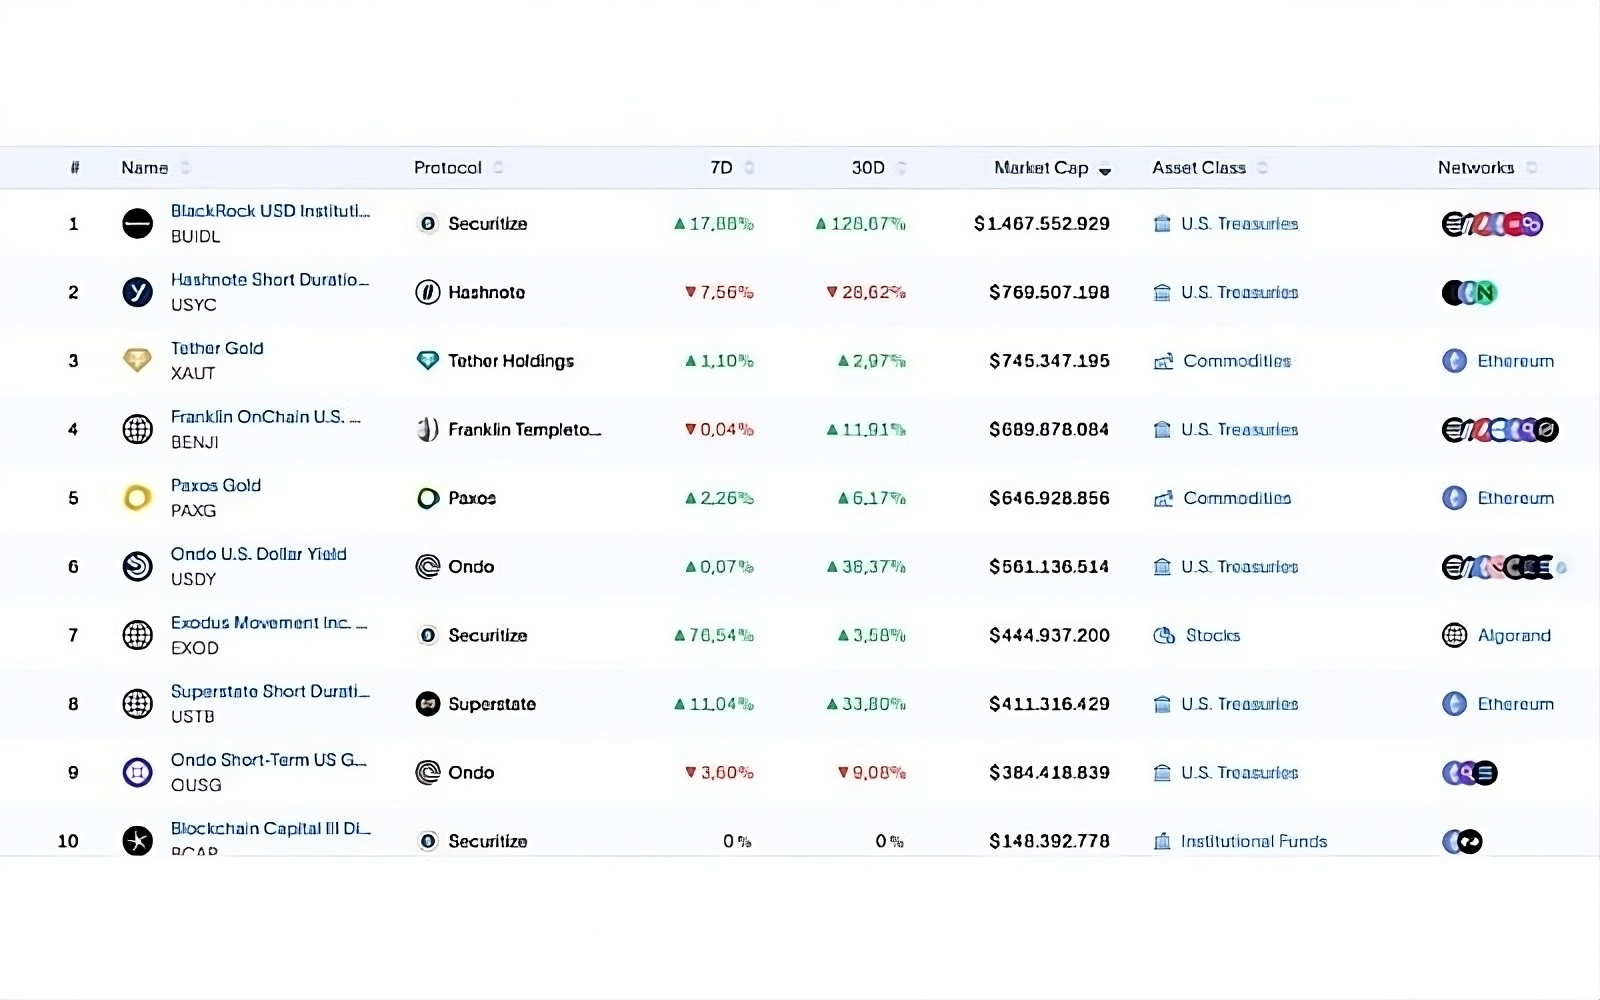
Task: Click market cap $1.467.552.929
Action: coord(1042,224)
